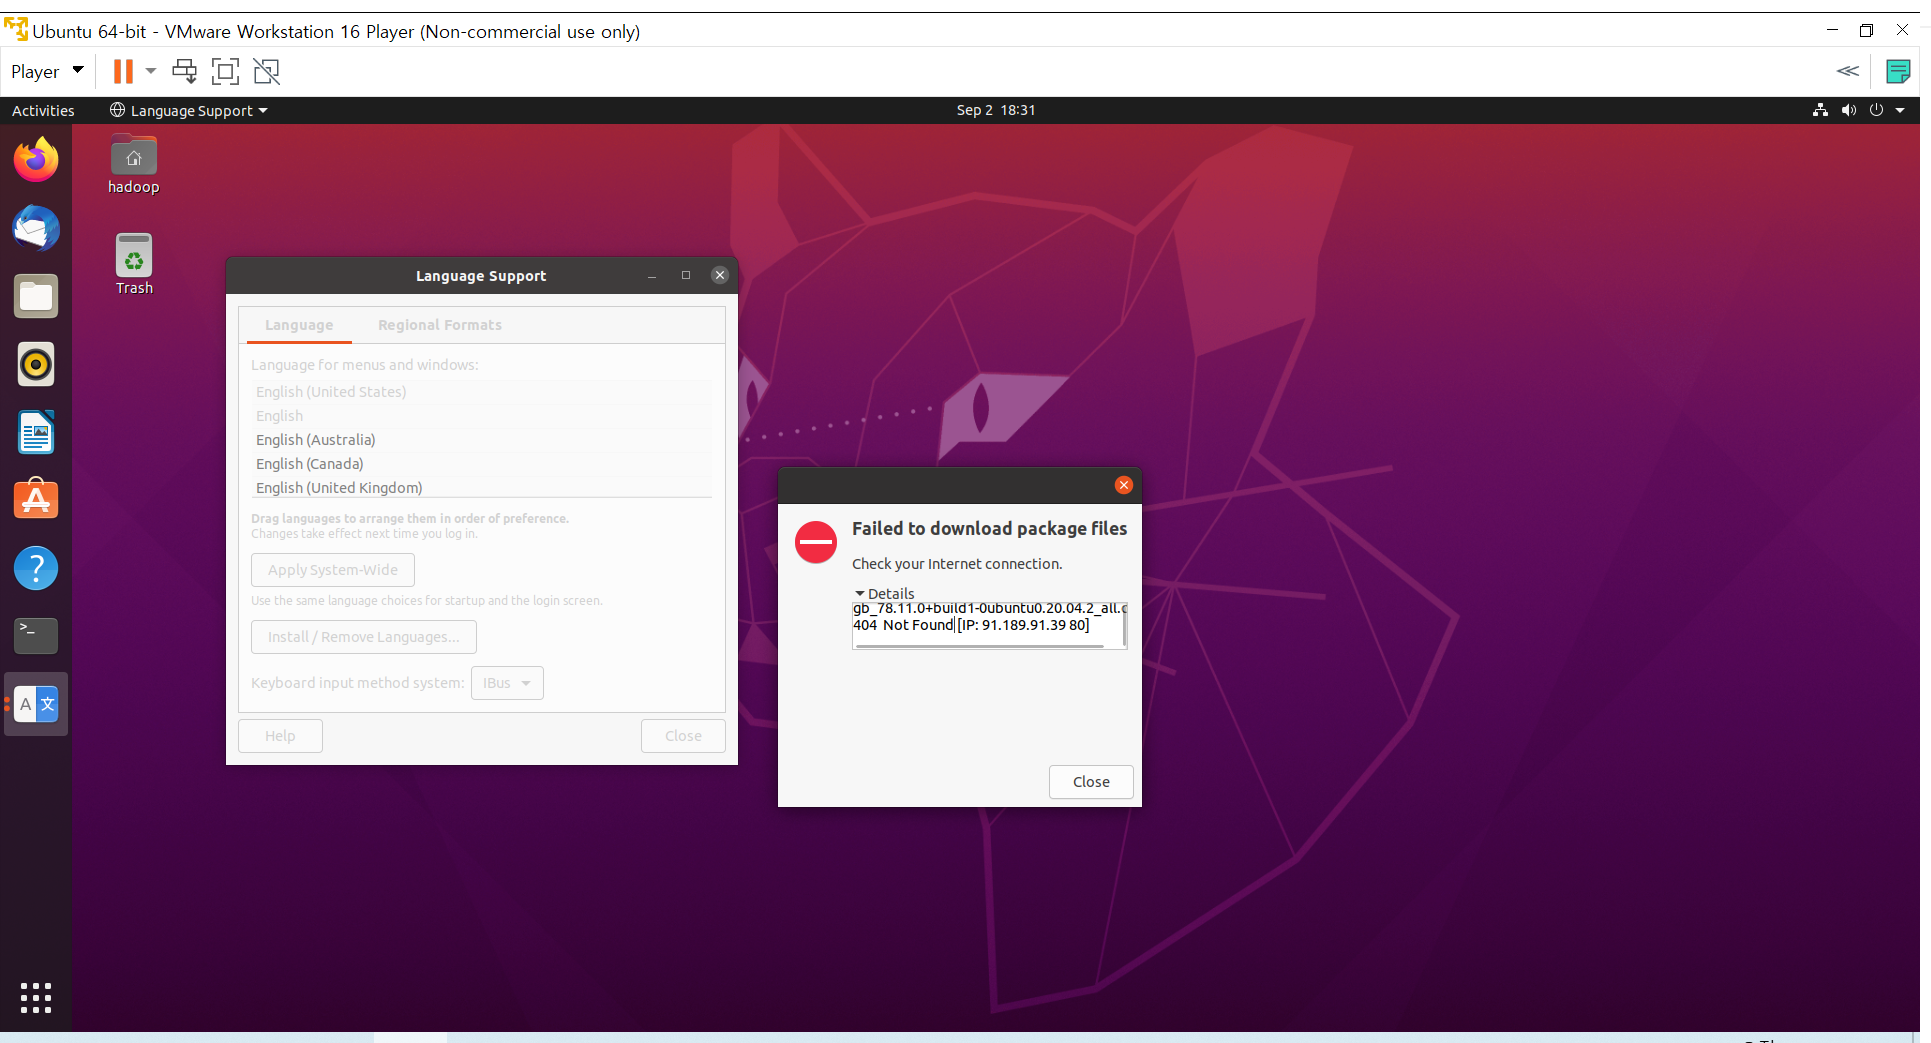The width and height of the screenshot is (1931, 1043).
Task: Open the system menu arrow
Action: click(x=1900, y=110)
